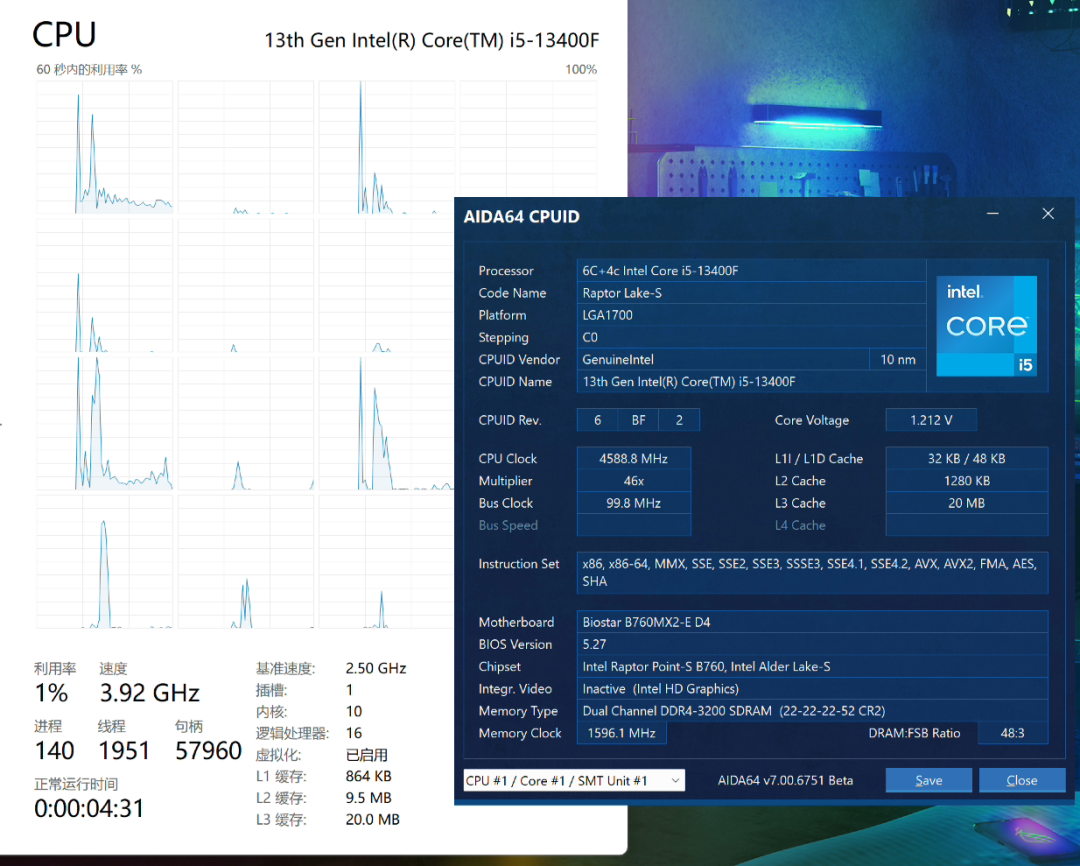Click the logical processors value "16"
The image size is (1080, 866).
(354, 732)
